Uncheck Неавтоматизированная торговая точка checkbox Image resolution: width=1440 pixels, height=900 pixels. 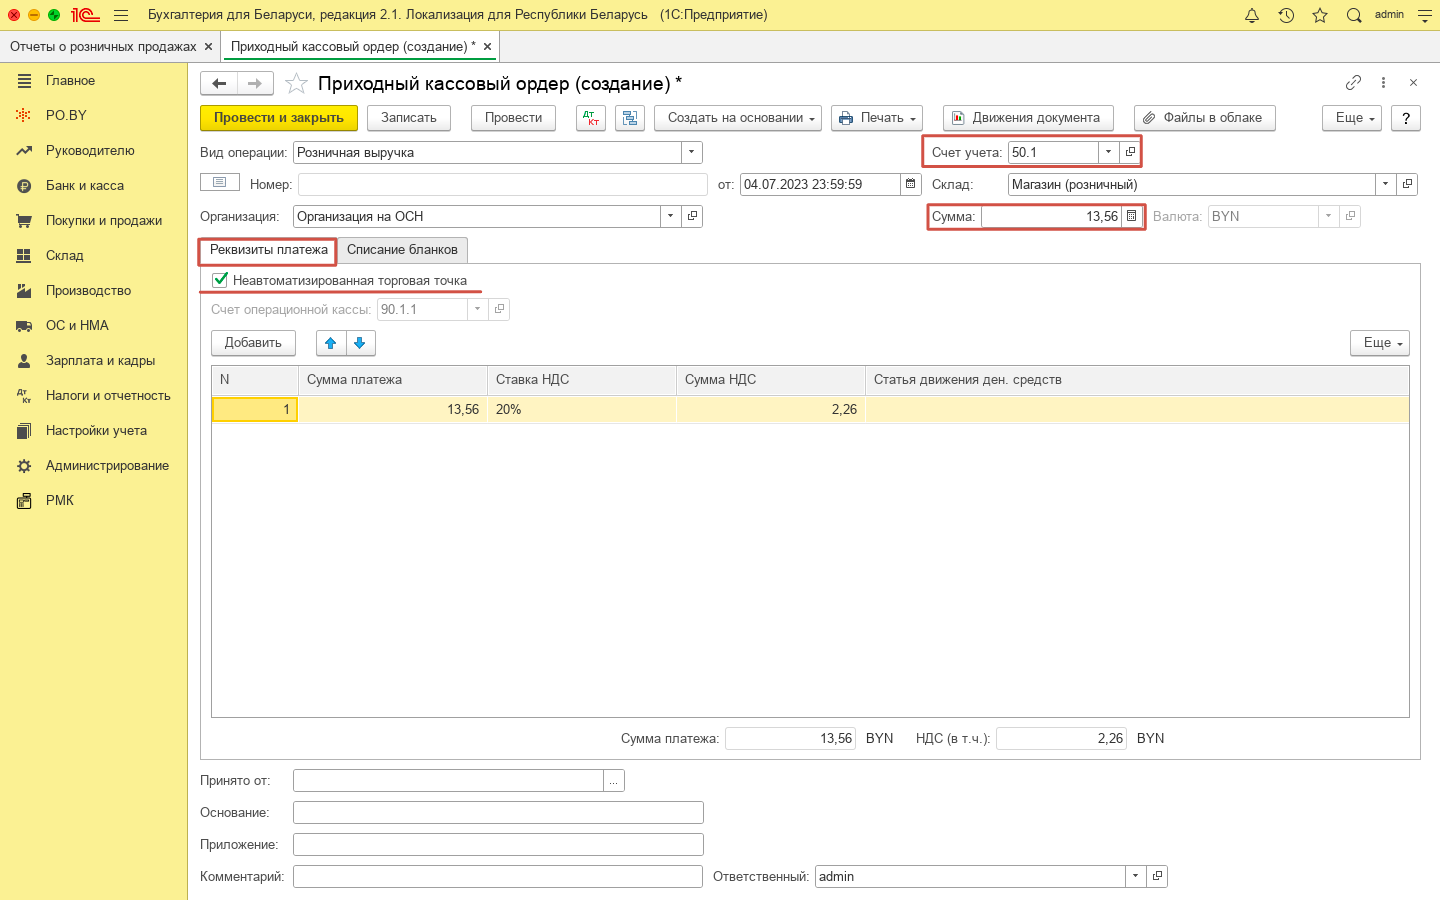pos(220,280)
